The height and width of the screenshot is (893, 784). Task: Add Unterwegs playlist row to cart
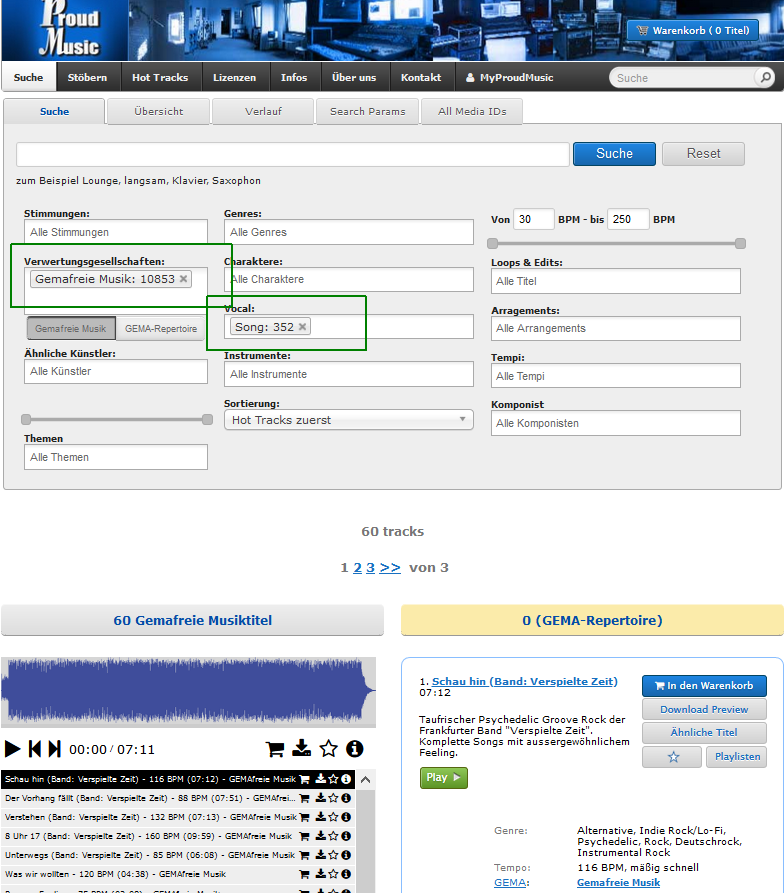(305, 855)
